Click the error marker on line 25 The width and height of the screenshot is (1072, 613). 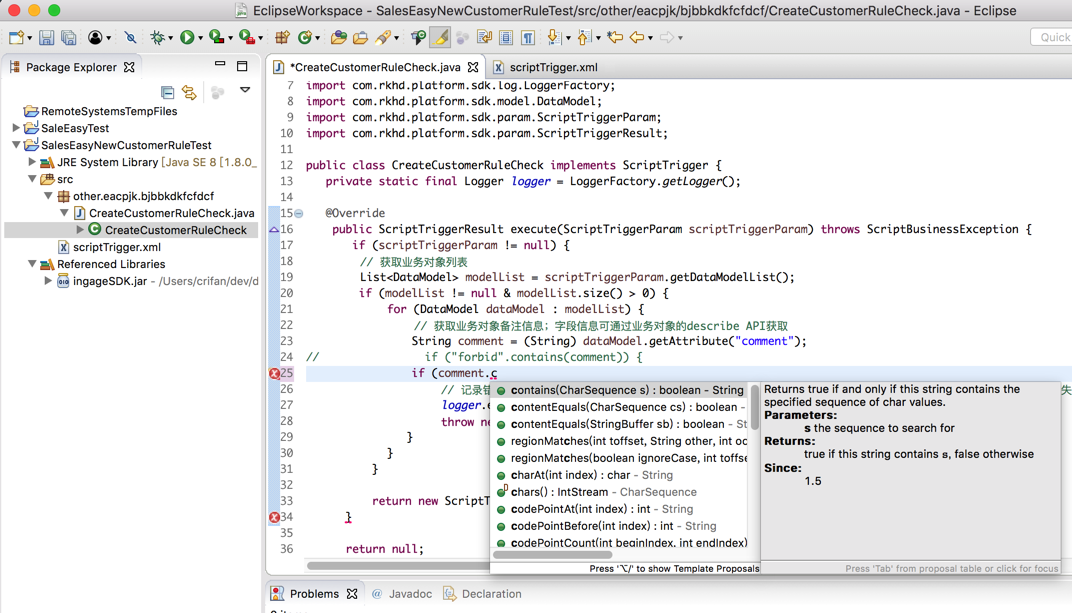tap(274, 373)
